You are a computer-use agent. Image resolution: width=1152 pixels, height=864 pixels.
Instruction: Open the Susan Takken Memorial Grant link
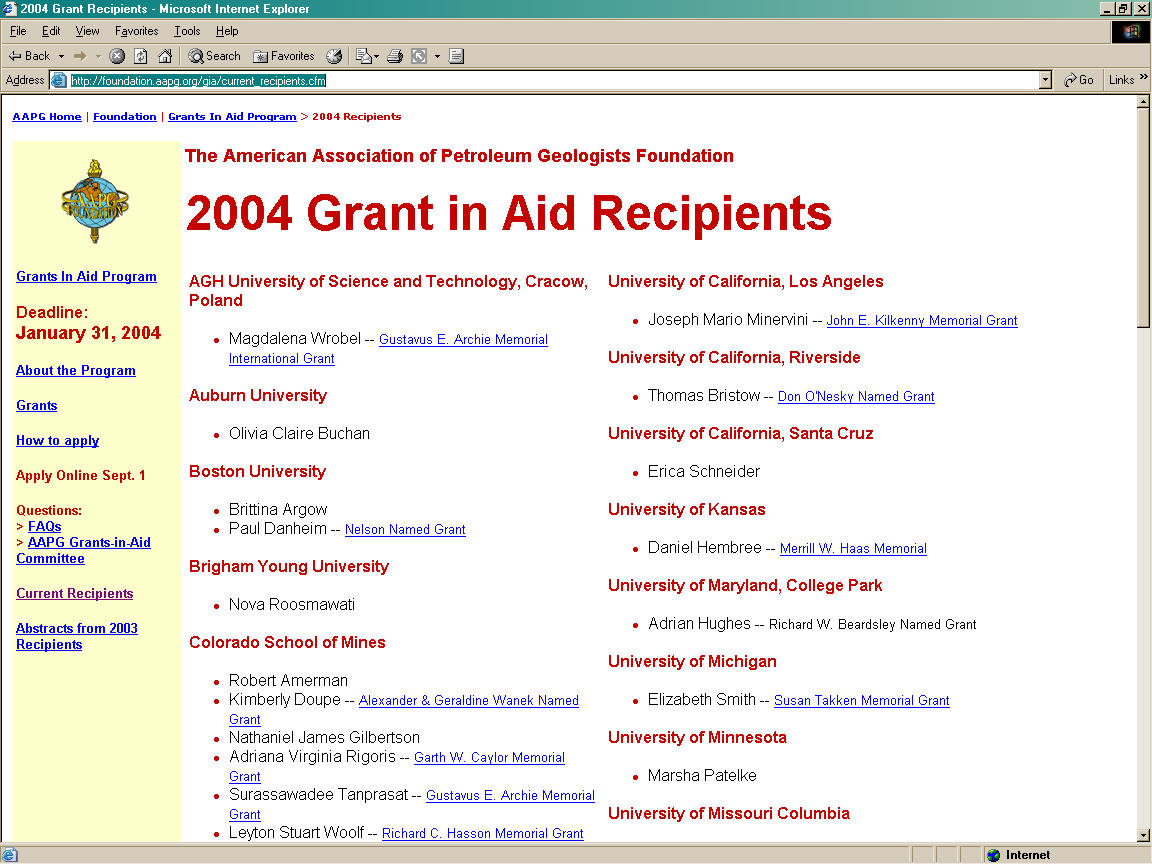[x=862, y=701]
